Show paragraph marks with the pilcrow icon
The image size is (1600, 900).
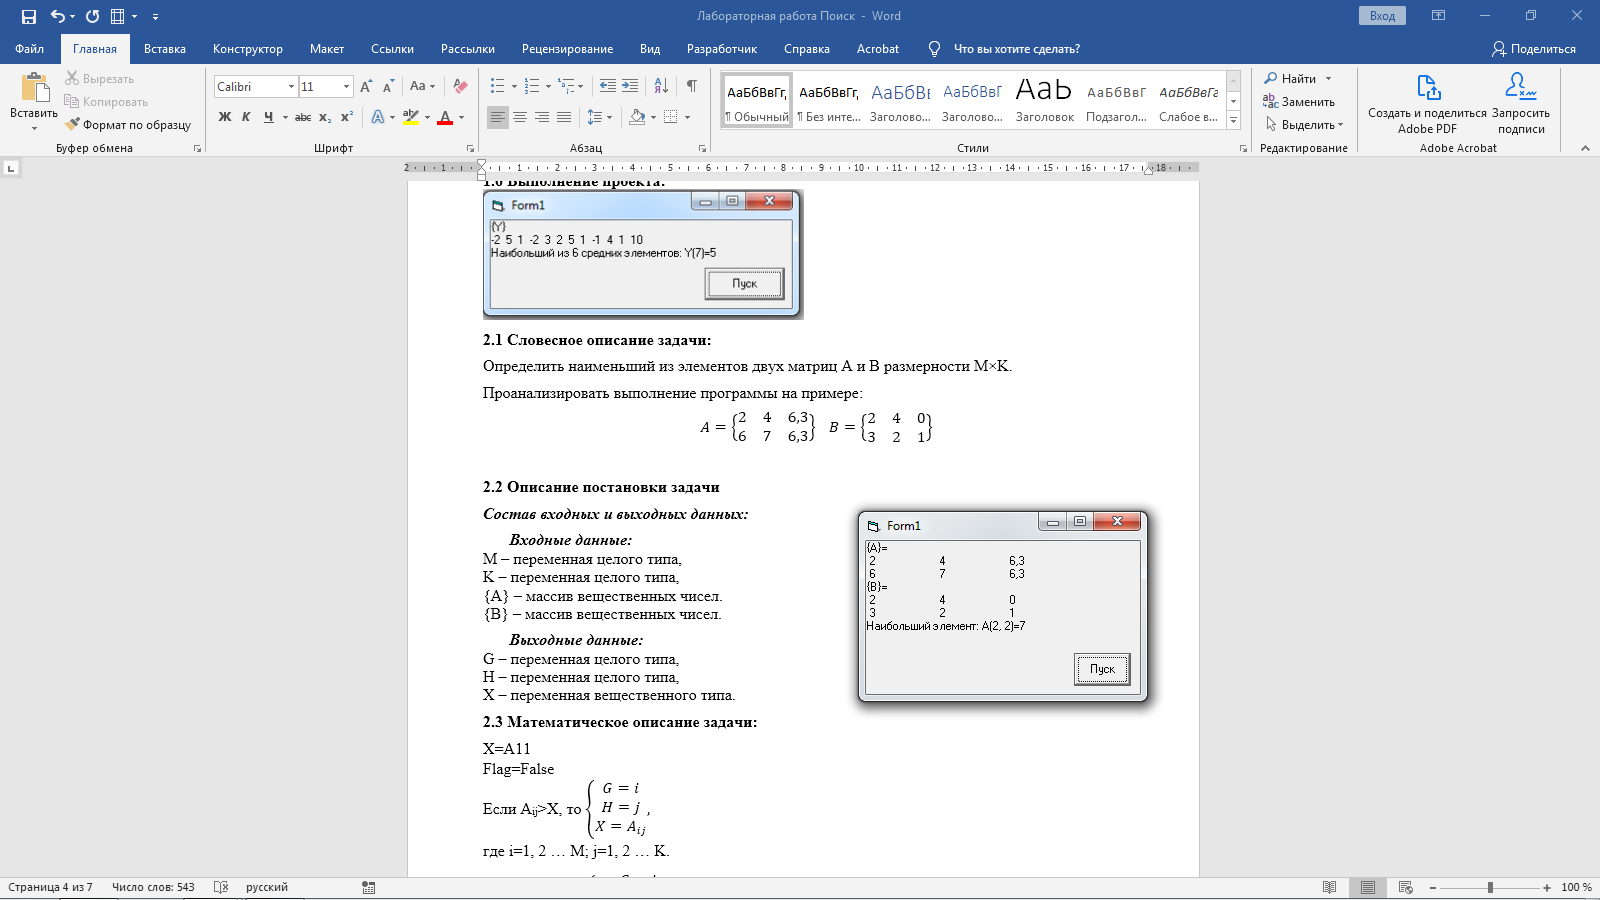[691, 86]
